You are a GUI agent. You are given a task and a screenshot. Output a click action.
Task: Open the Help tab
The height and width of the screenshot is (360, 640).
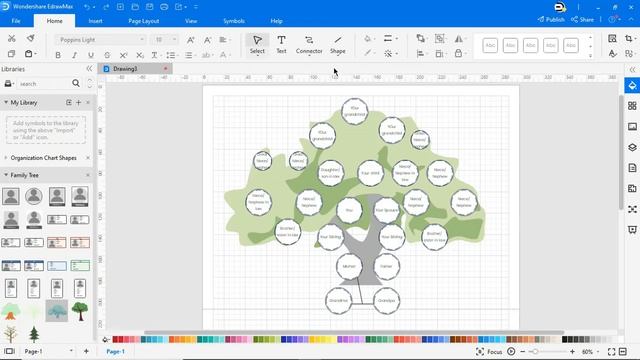point(276,21)
